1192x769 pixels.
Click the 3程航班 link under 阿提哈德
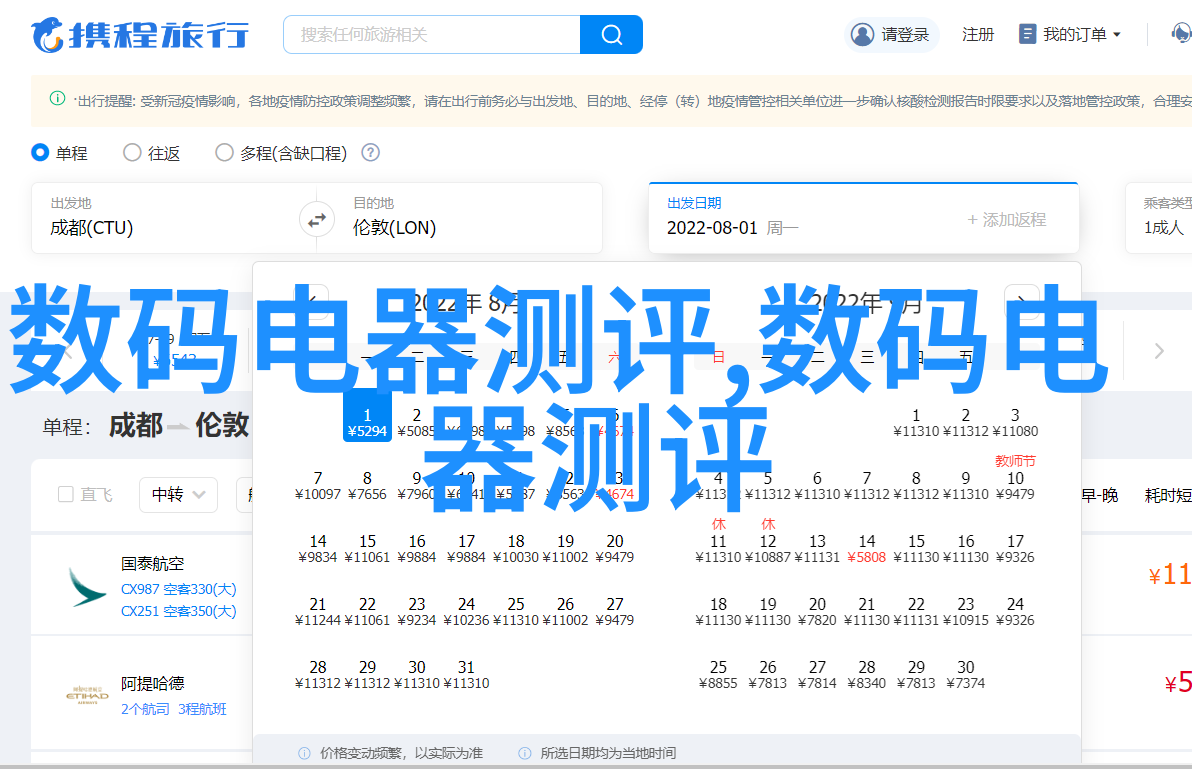coord(202,709)
